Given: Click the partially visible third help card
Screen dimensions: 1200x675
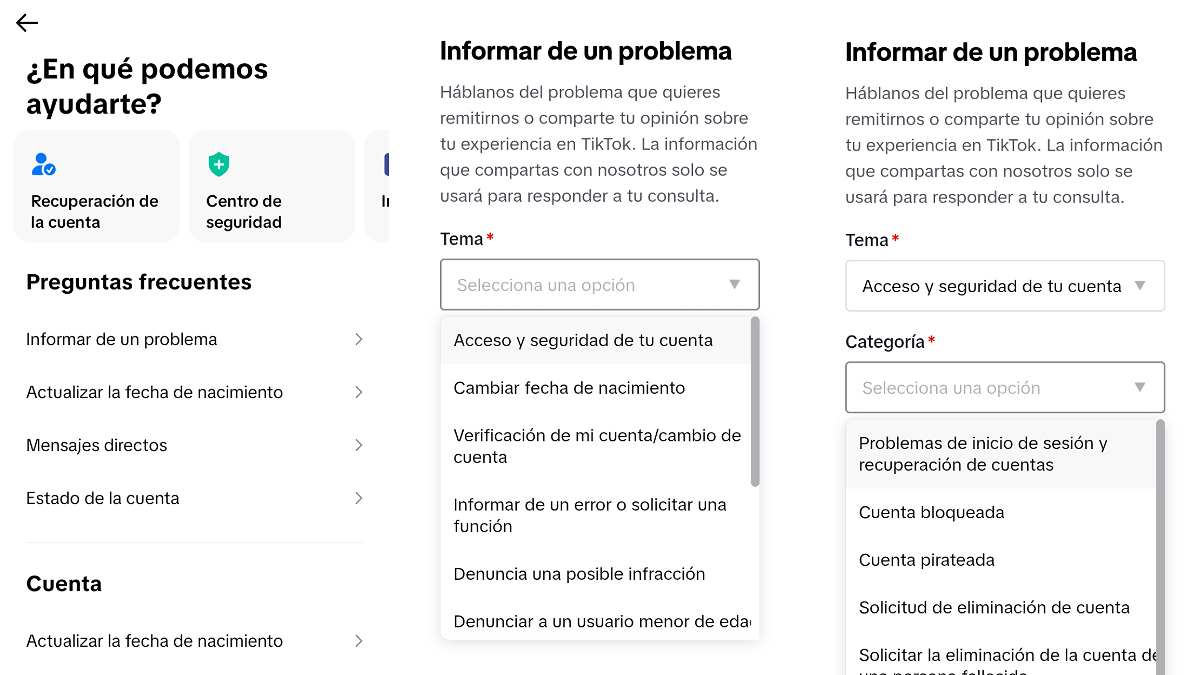Looking at the screenshot, I should pyautogui.click(x=377, y=186).
